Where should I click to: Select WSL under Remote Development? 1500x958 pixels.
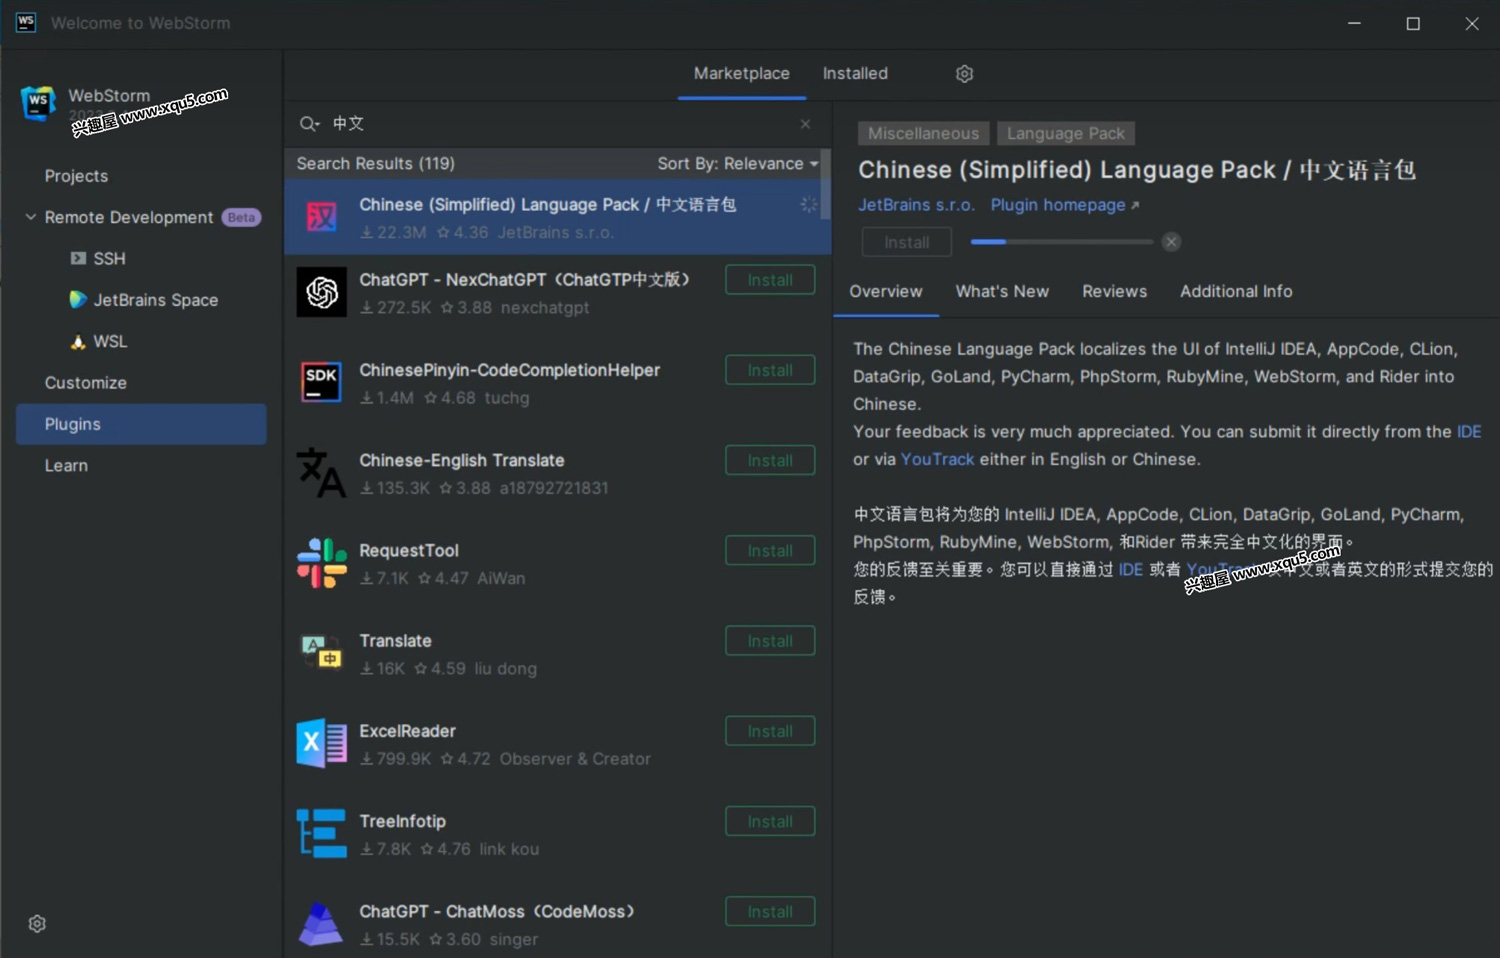click(110, 342)
